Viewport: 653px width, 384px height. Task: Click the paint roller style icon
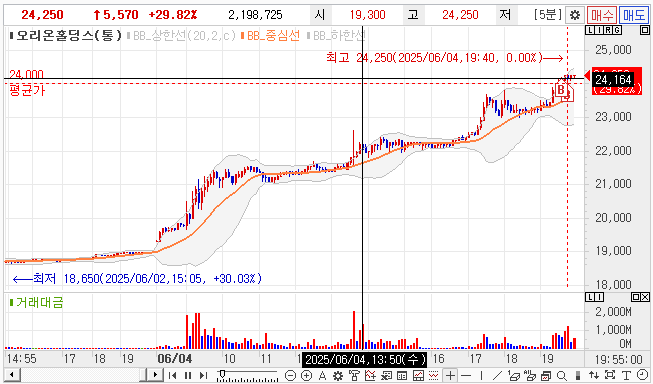tap(354, 375)
